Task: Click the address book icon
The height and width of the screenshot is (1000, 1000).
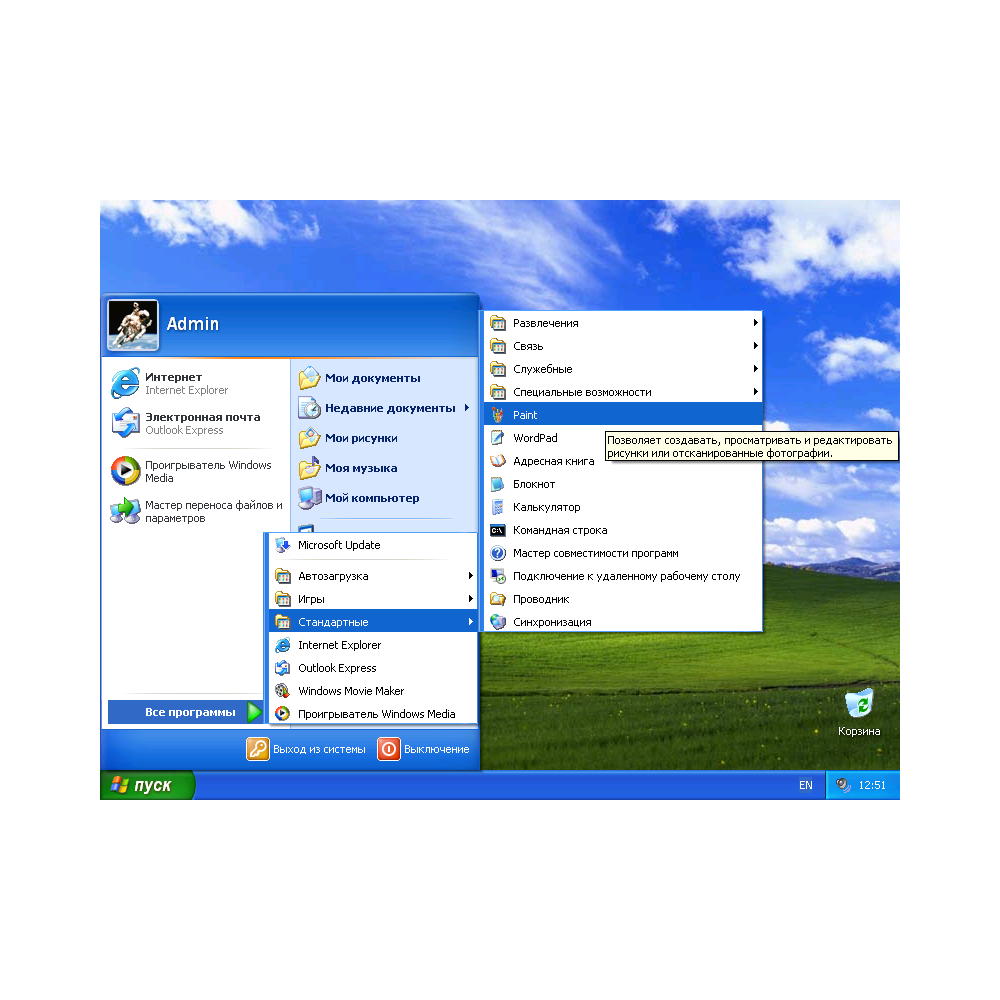Action: click(x=498, y=461)
